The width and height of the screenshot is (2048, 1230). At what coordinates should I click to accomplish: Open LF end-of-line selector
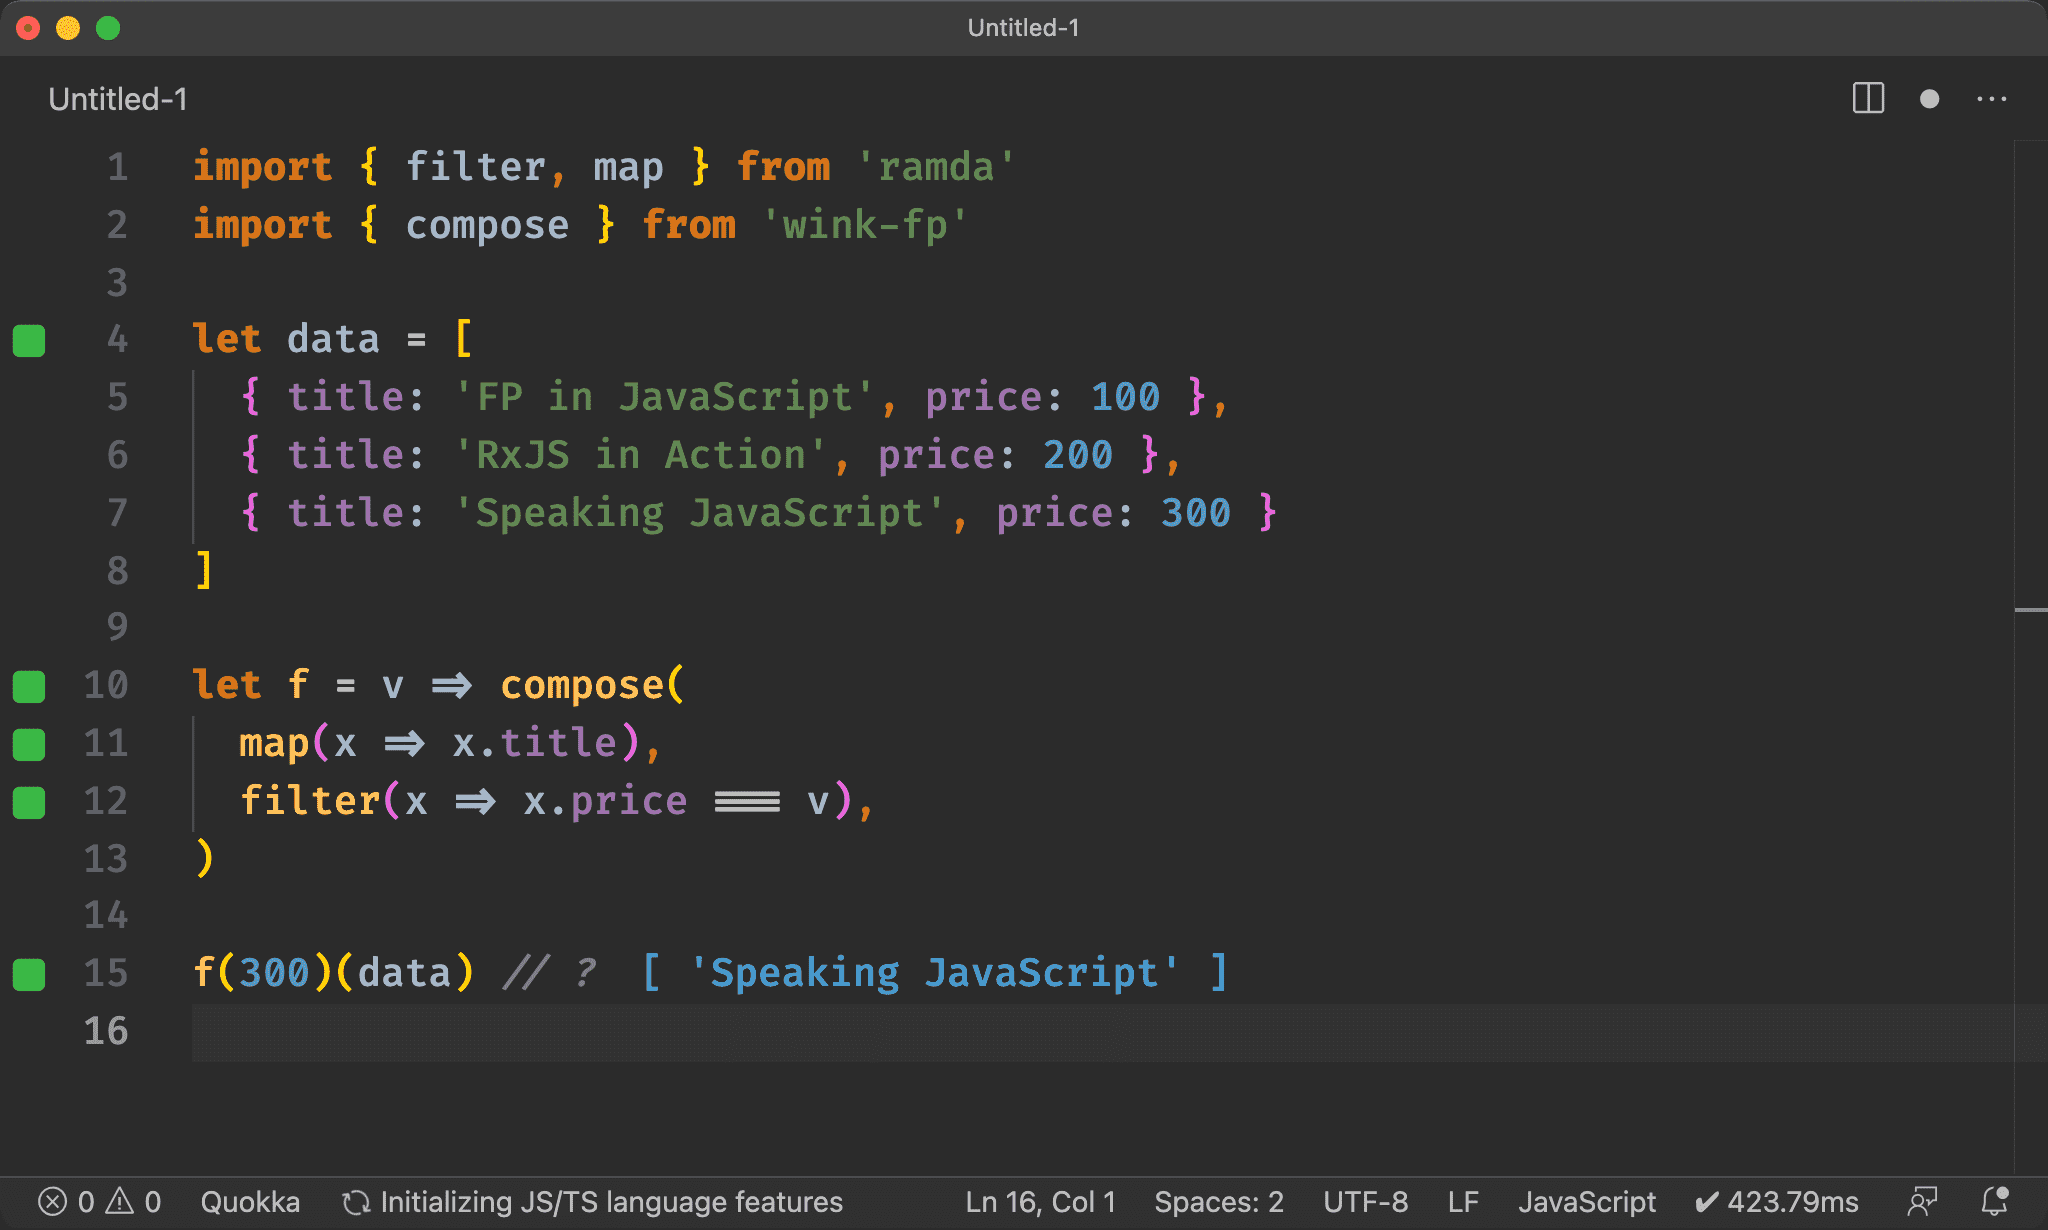[1463, 1202]
